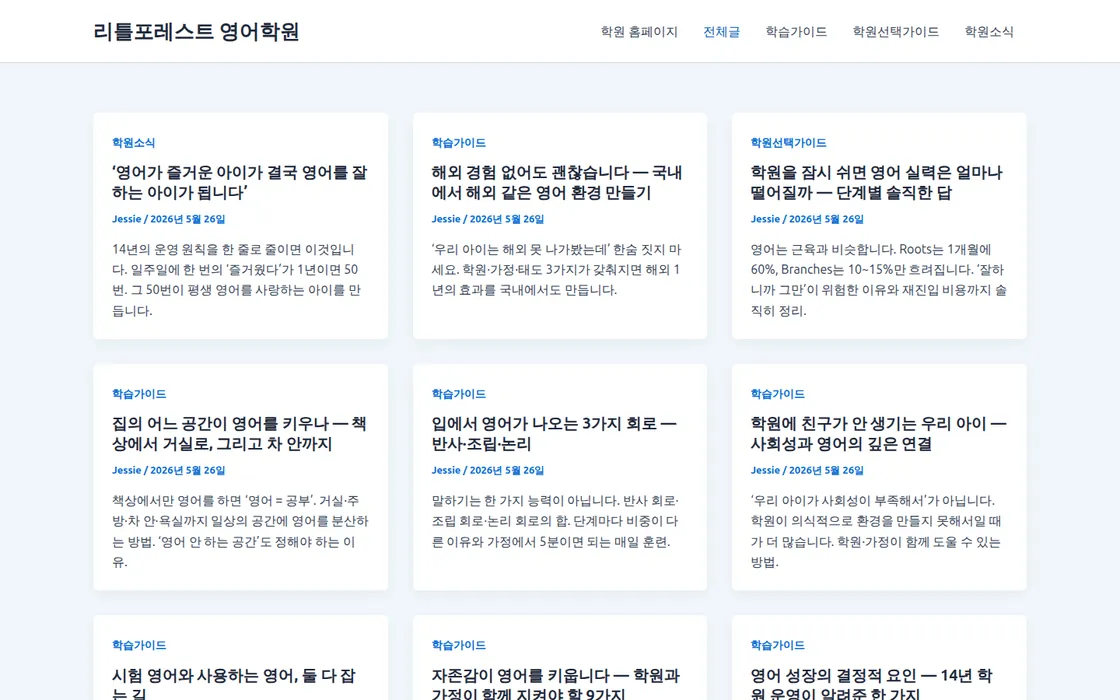Open post '입에서 영어가 나오는 3가지 회로'
This screenshot has height=700, width=1120.
coord(554,434)
